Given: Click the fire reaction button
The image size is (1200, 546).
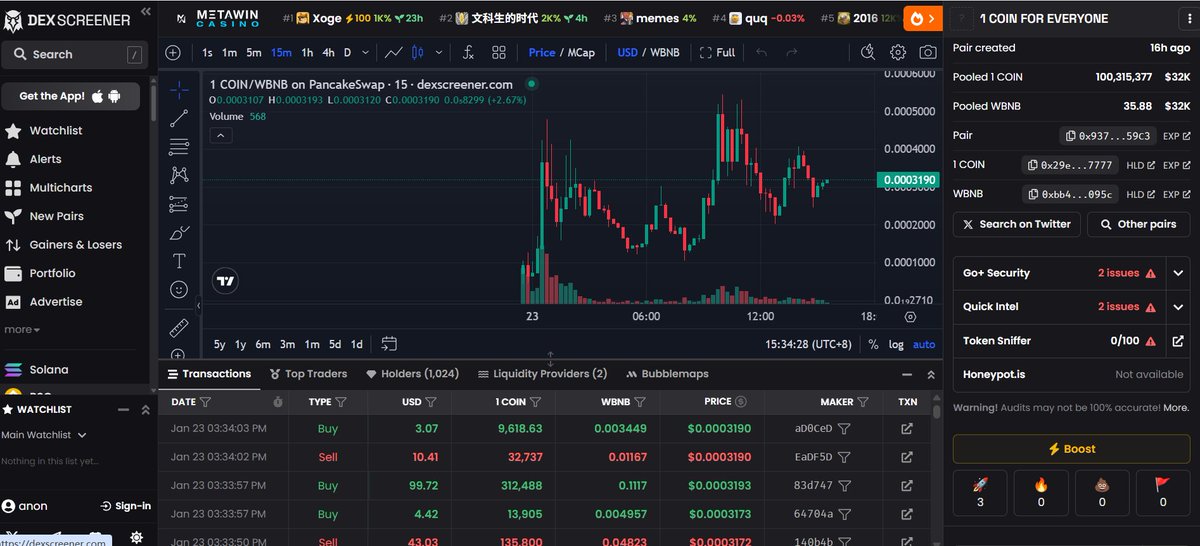Looking at the screenshot, I should tap(1041, 493).
